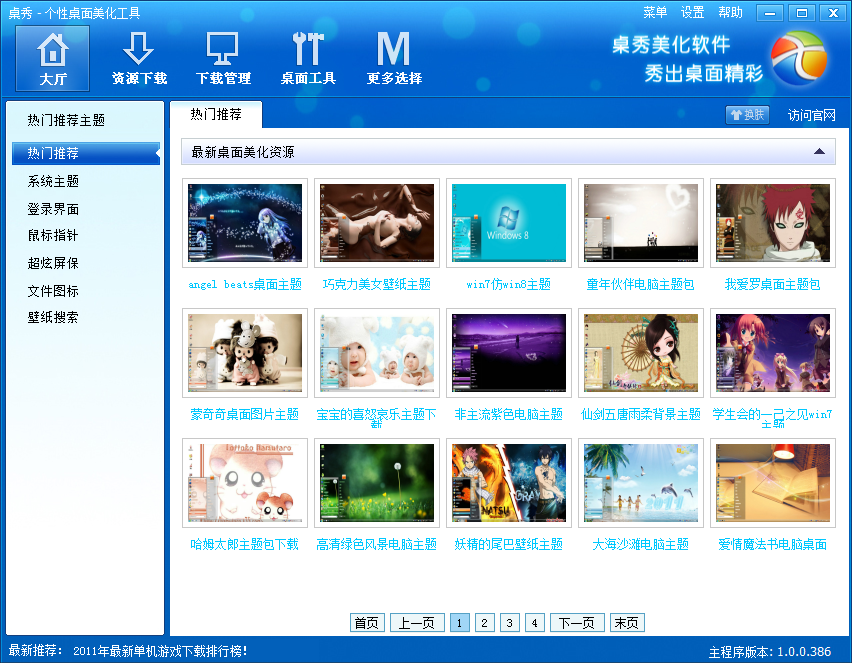This screenshot has height=663, width=852.
Task: Click the 资源下载 download arrow icon
Action: point(139,47)
